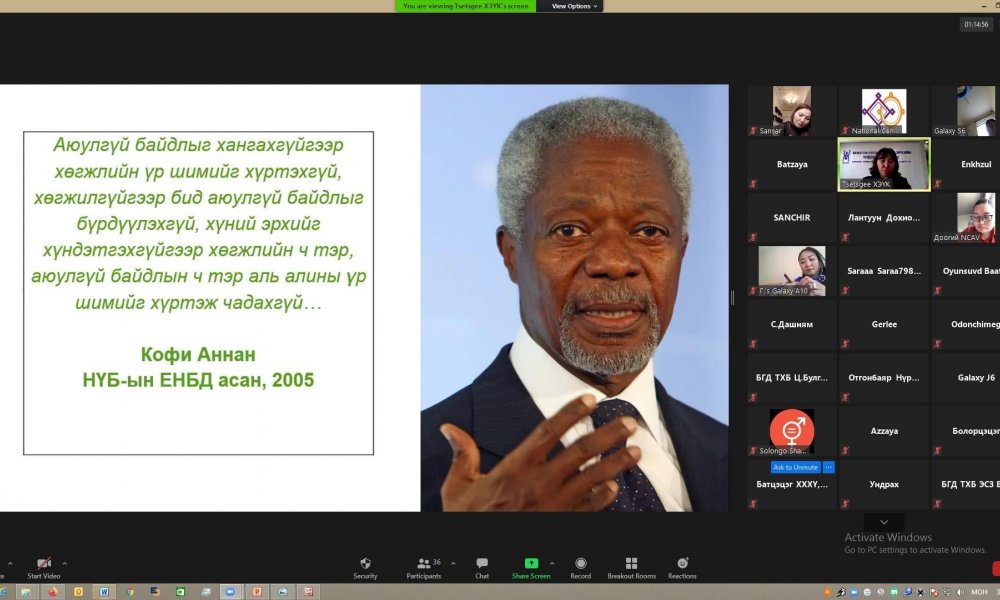
Task: Open the View Options dropdown
Action: (574, 6)
